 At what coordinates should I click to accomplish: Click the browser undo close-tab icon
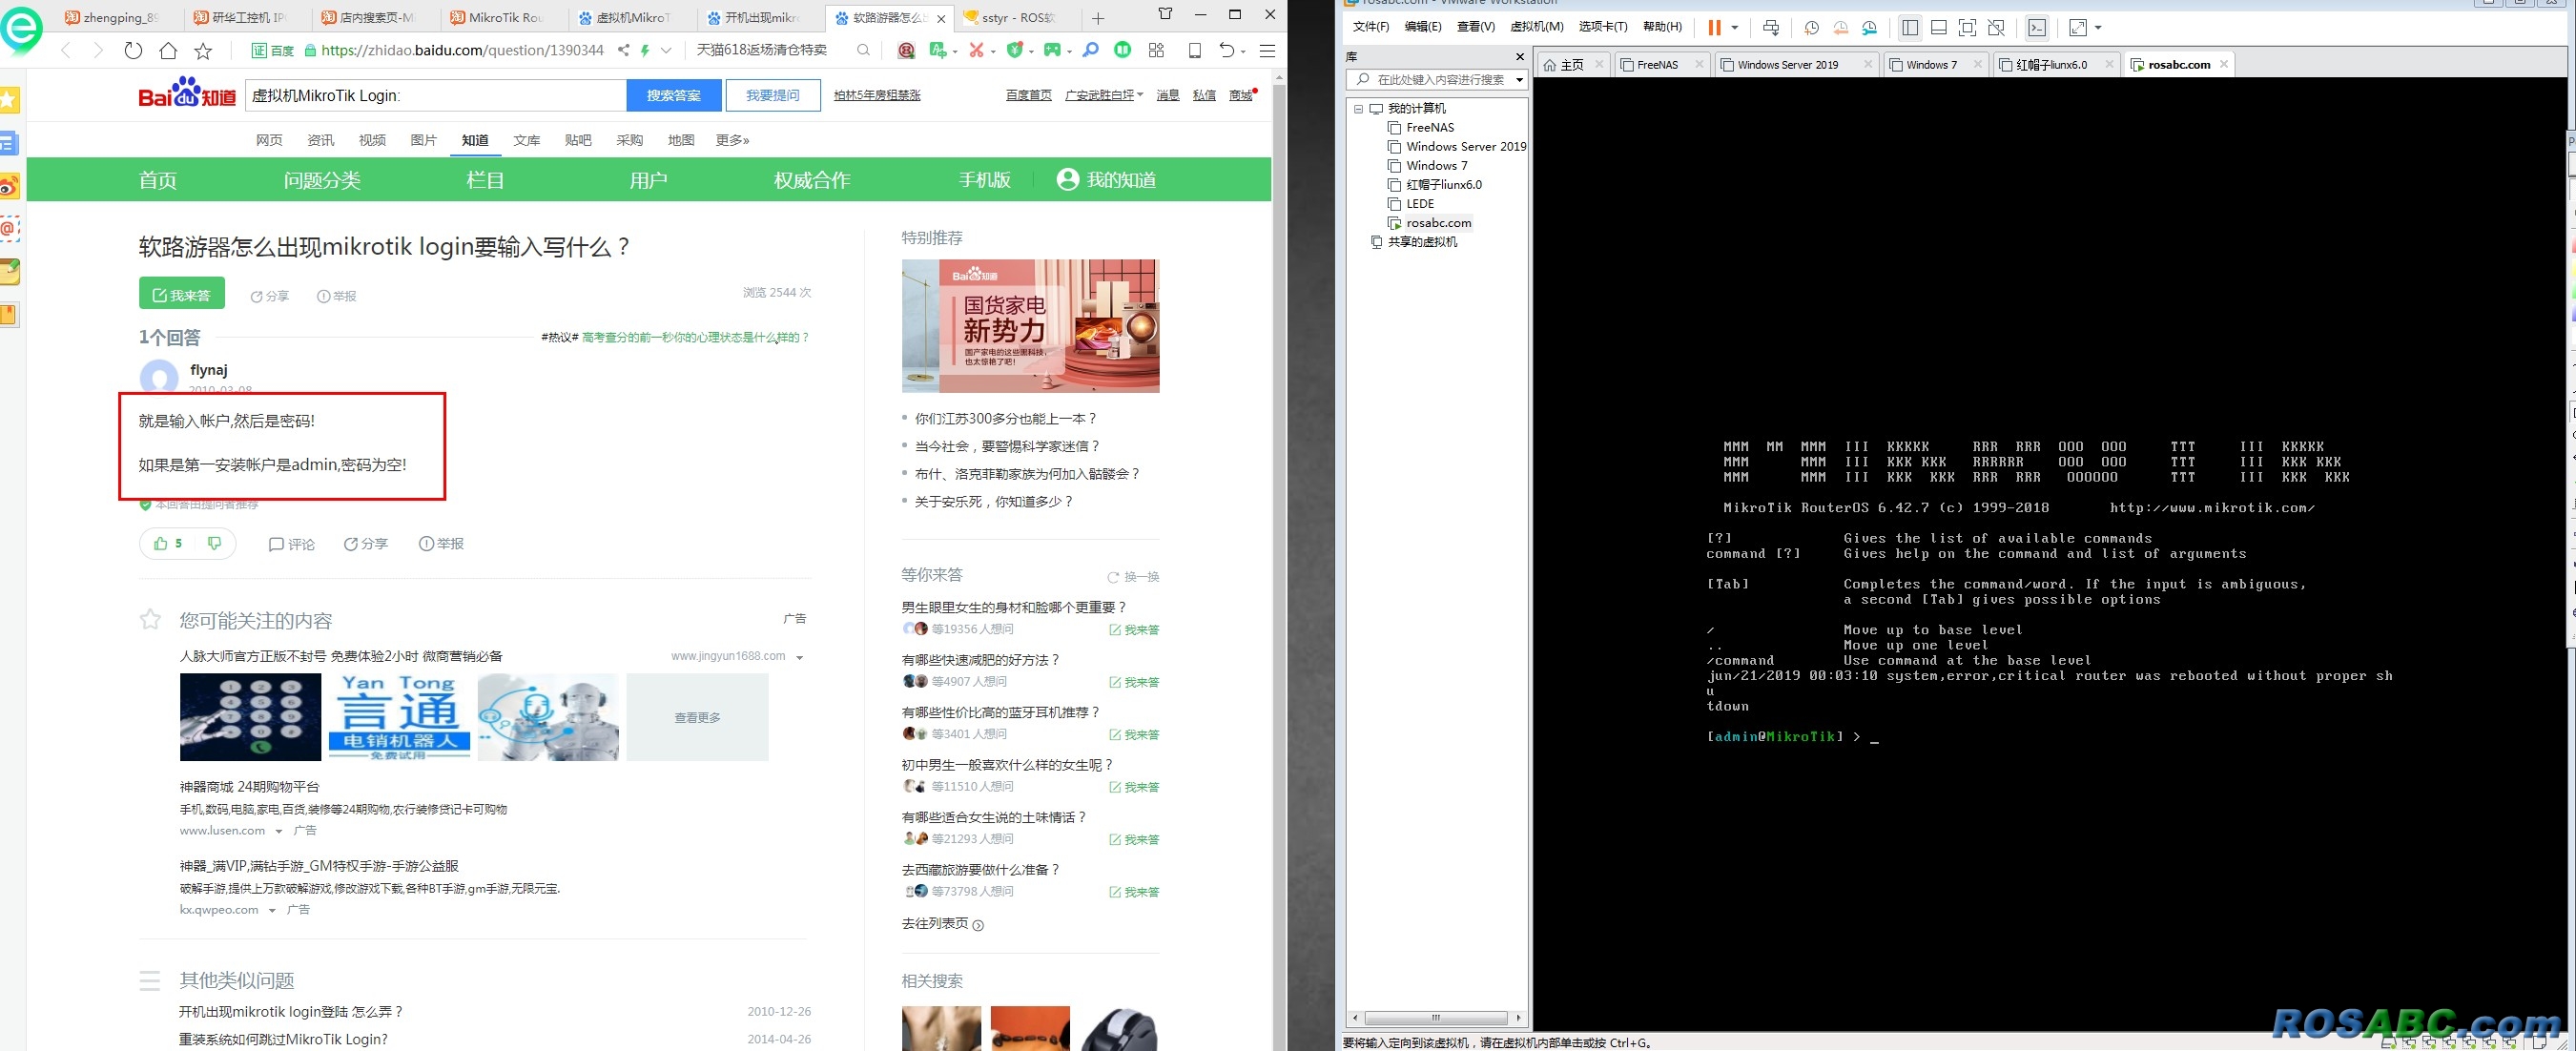1226,50
